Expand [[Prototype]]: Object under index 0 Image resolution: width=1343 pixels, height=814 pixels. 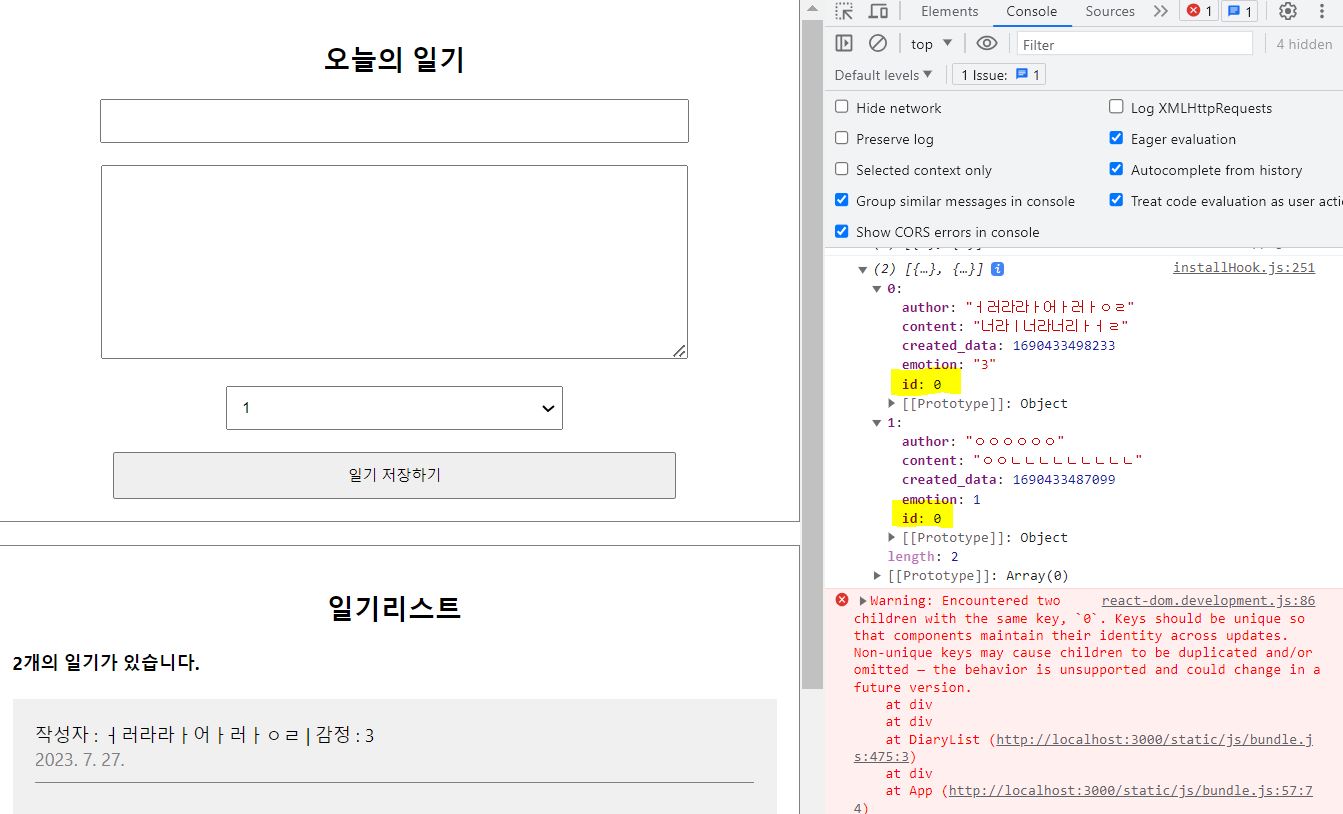(892, 403)
